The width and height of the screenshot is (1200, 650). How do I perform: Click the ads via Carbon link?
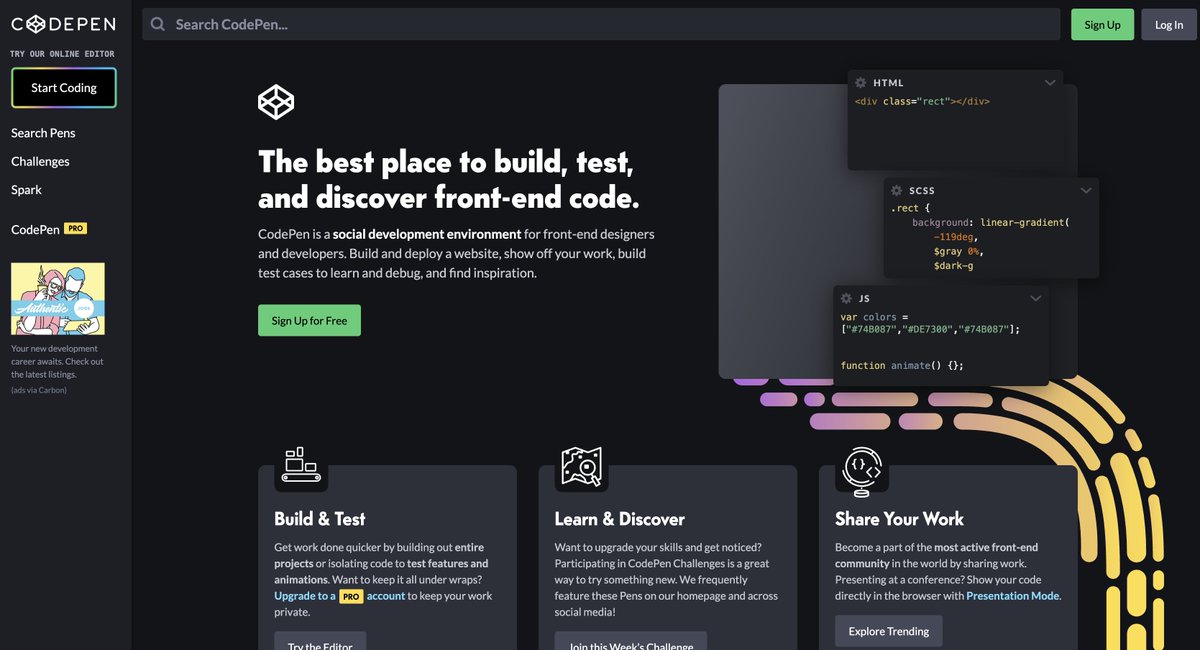[x=39, y=390]
